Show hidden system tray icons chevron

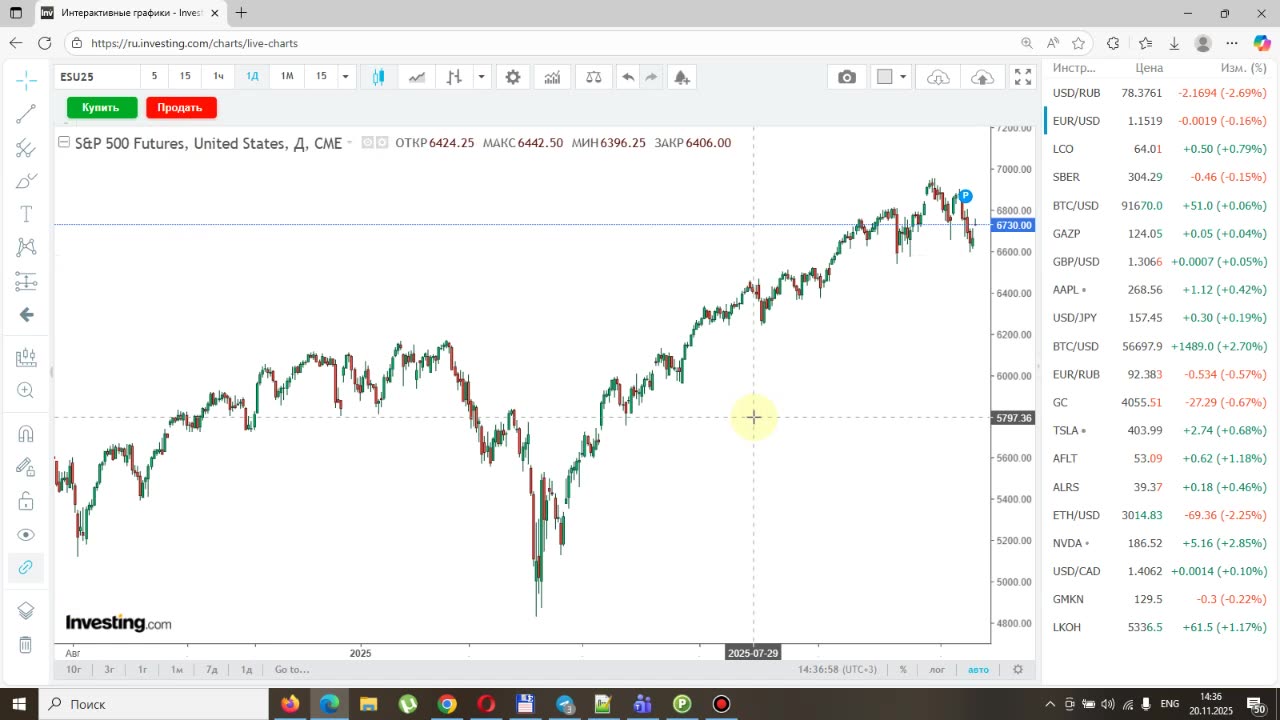tap(1049, 704)
